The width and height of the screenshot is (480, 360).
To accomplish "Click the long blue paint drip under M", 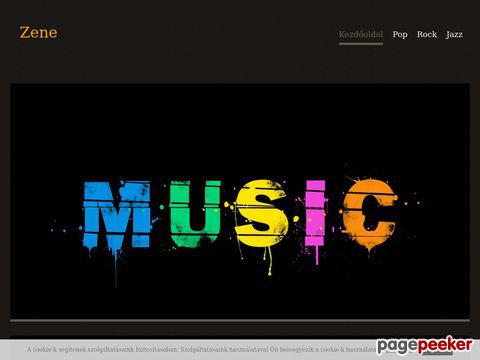I will click(116, 268).
